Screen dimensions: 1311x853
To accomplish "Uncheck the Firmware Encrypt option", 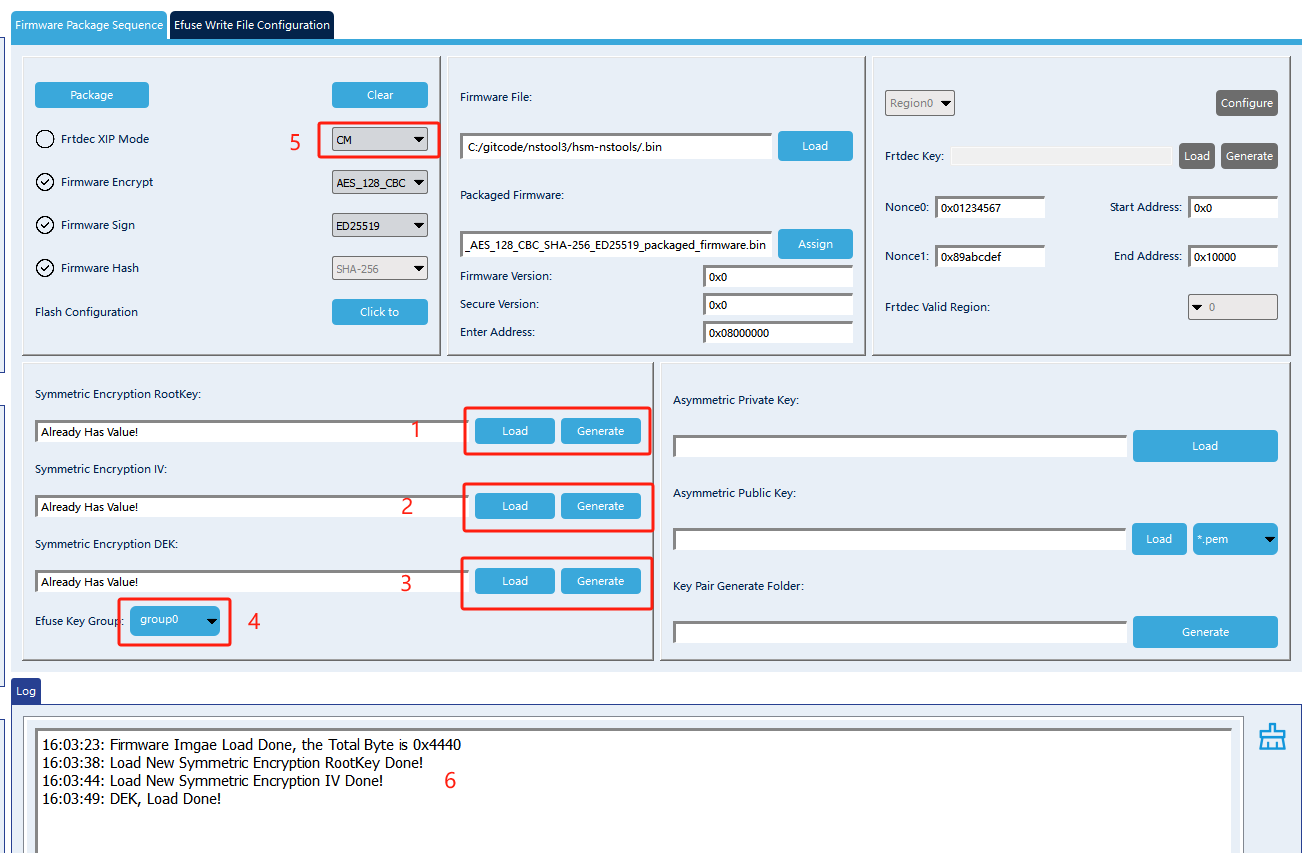I will point(45,182).
